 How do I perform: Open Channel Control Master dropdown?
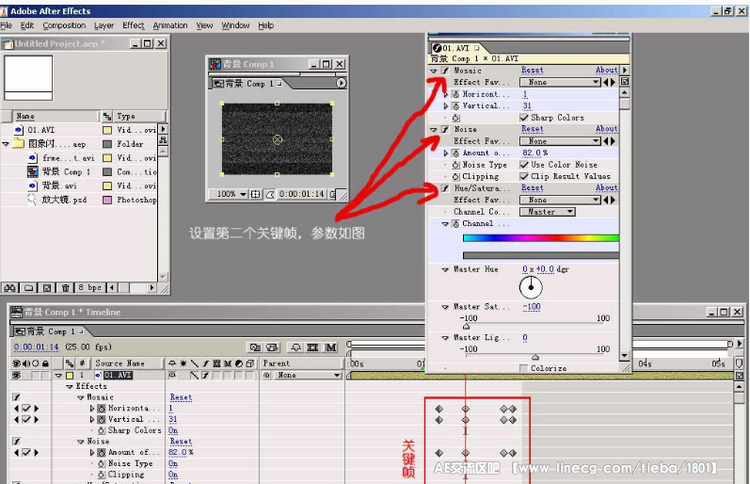[x=547, y=212]
